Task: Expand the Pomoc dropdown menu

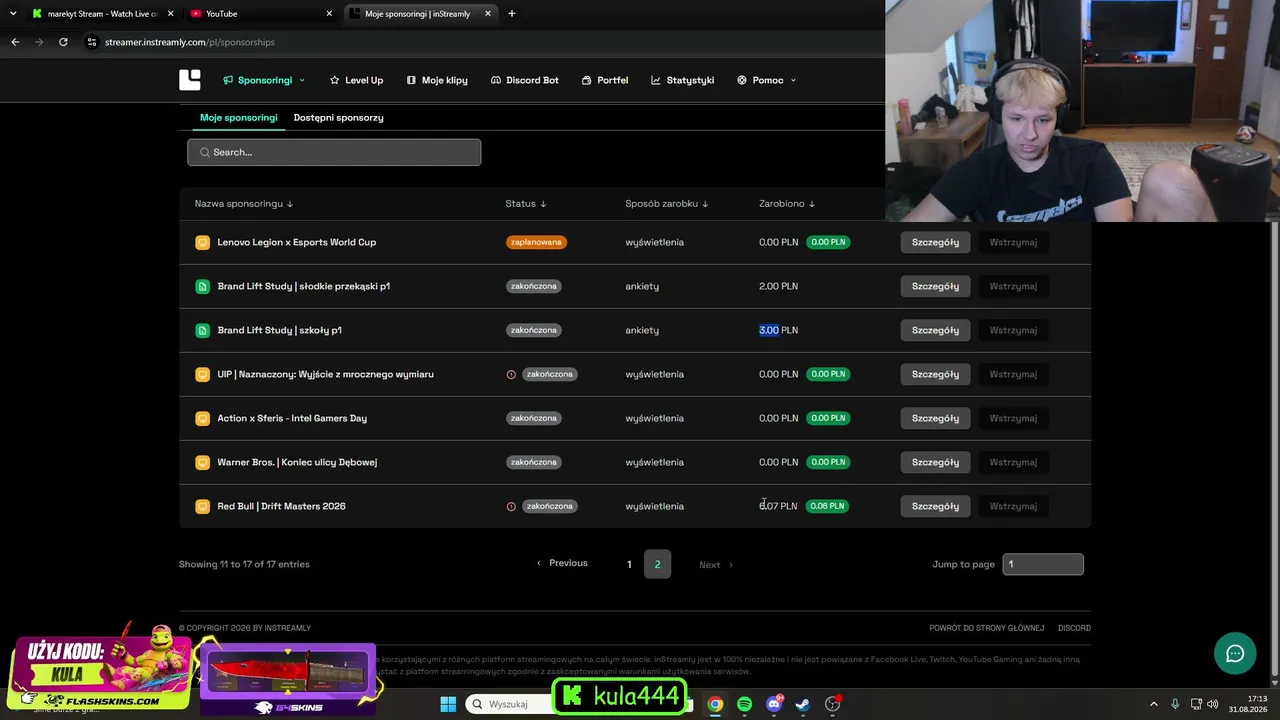Action: point(767,80)
